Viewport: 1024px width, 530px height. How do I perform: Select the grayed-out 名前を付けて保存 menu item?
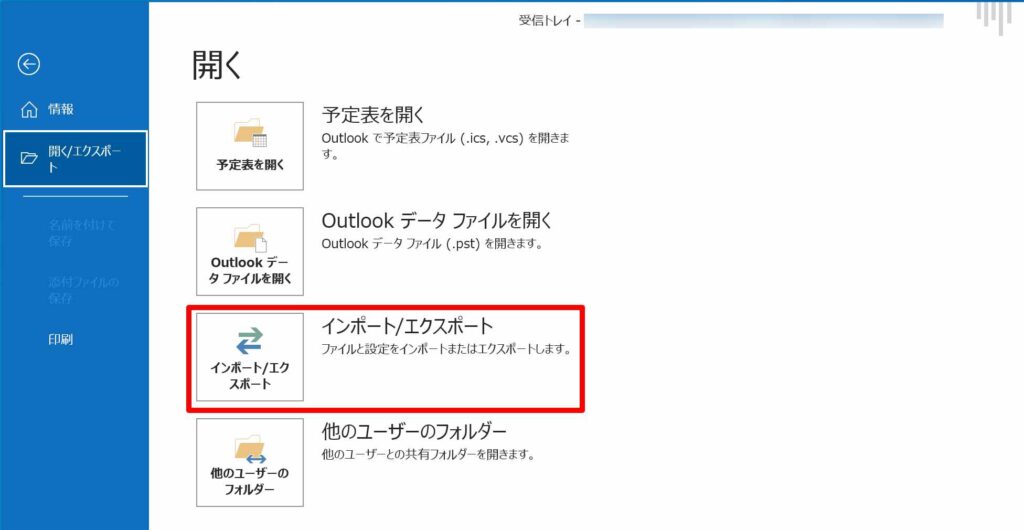82,233
